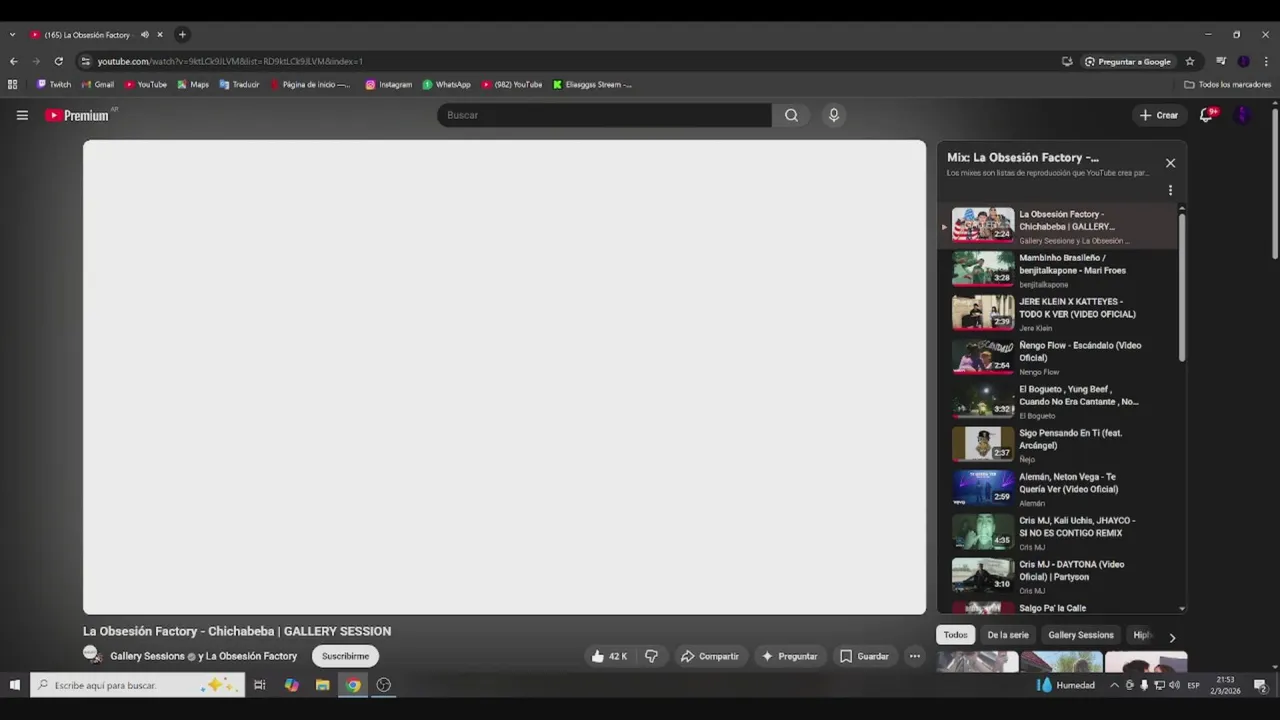Image resolution: width=1280 pixels, height=720 pixels.
Task: Open the Mix playlist options menu
Action: click(x=1170, y=190)
